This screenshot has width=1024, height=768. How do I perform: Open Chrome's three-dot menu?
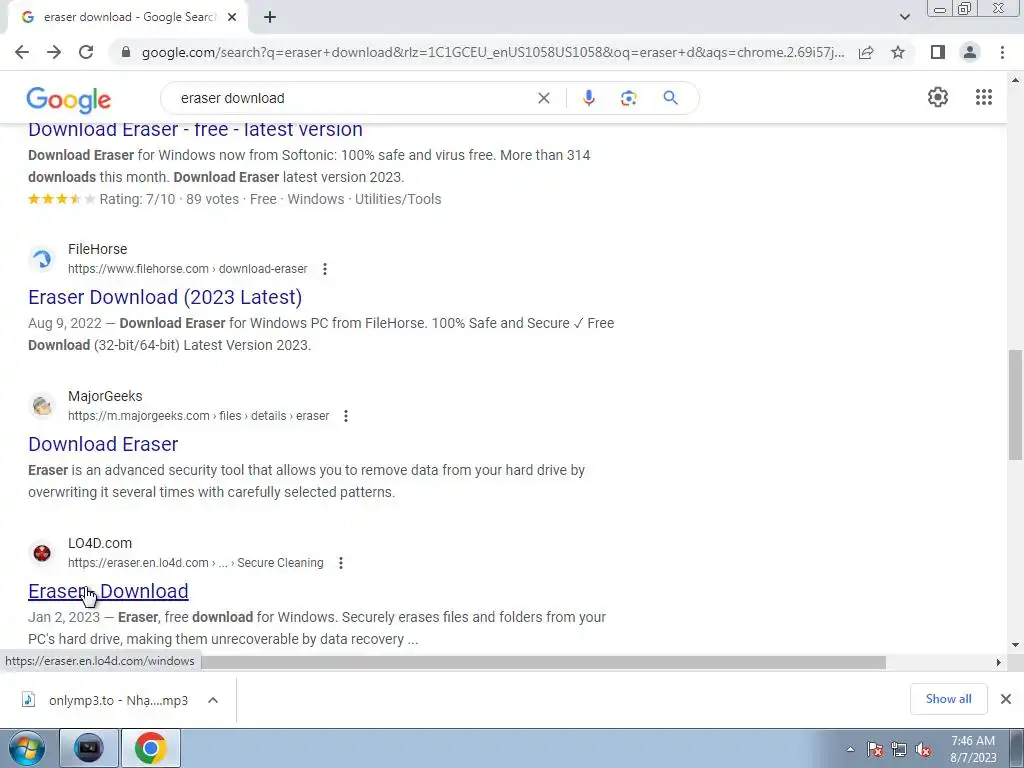pos(1002,52)
